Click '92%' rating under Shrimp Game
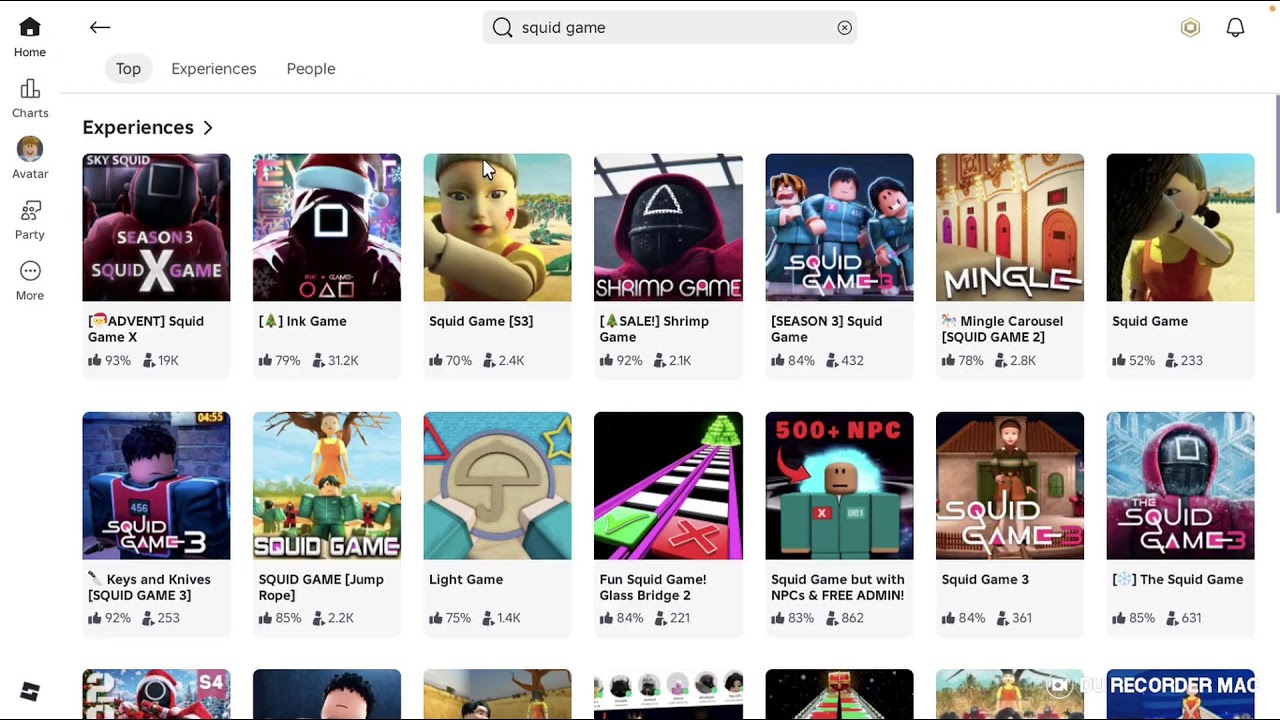The image size is (1280, 720). [629, 361]
